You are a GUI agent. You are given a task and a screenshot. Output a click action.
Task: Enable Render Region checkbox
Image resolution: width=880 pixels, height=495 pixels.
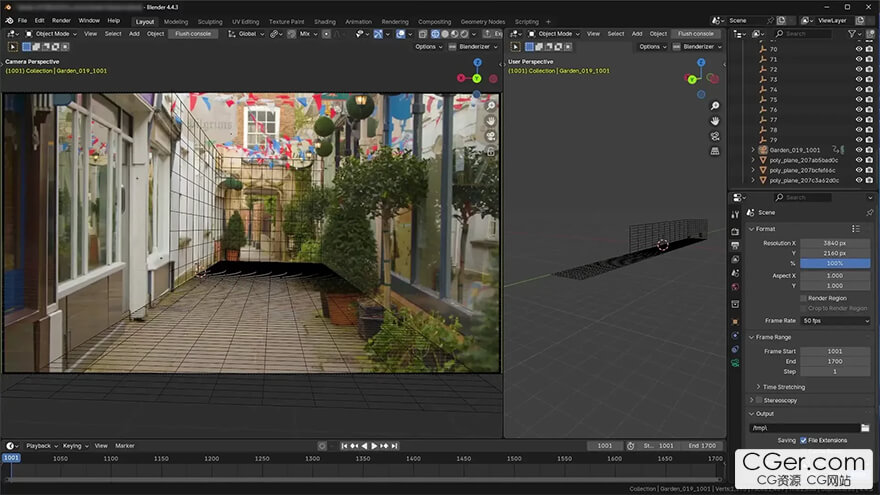(x=803, y=299)
